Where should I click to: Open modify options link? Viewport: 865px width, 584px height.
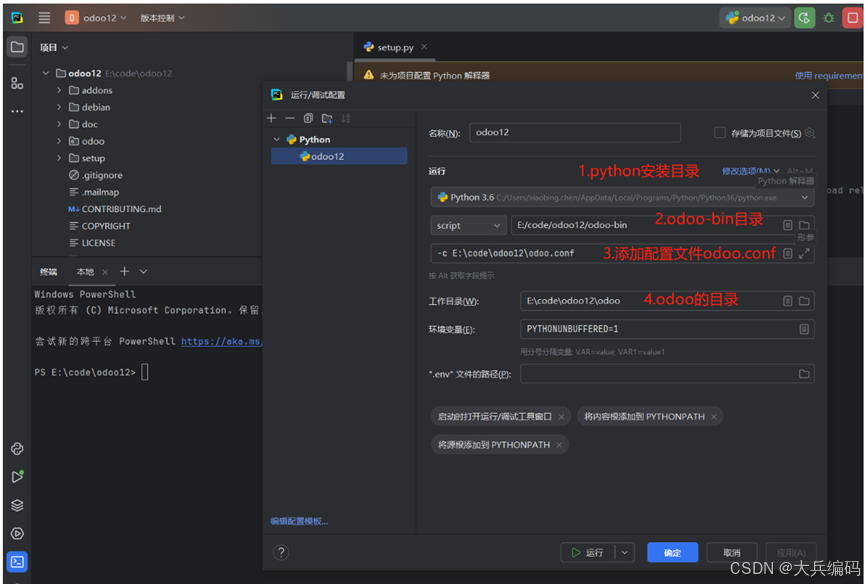[751, 171]
